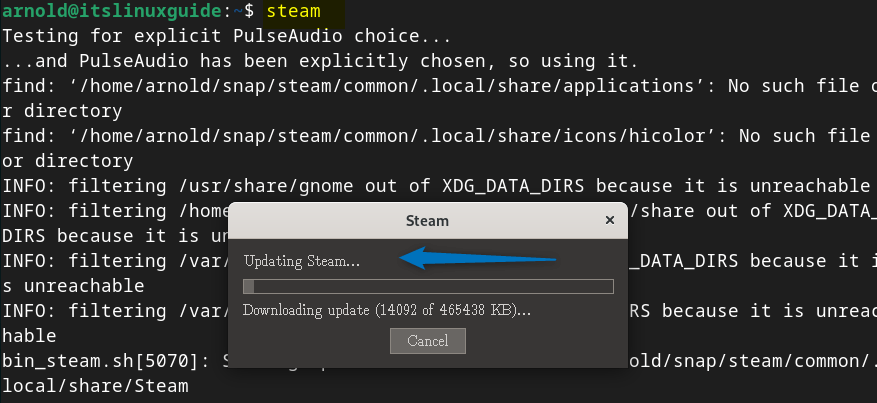Click the Cancel button in Steam dialog
877x403 pixels.
pyautogui.click(x=427, y=341)
